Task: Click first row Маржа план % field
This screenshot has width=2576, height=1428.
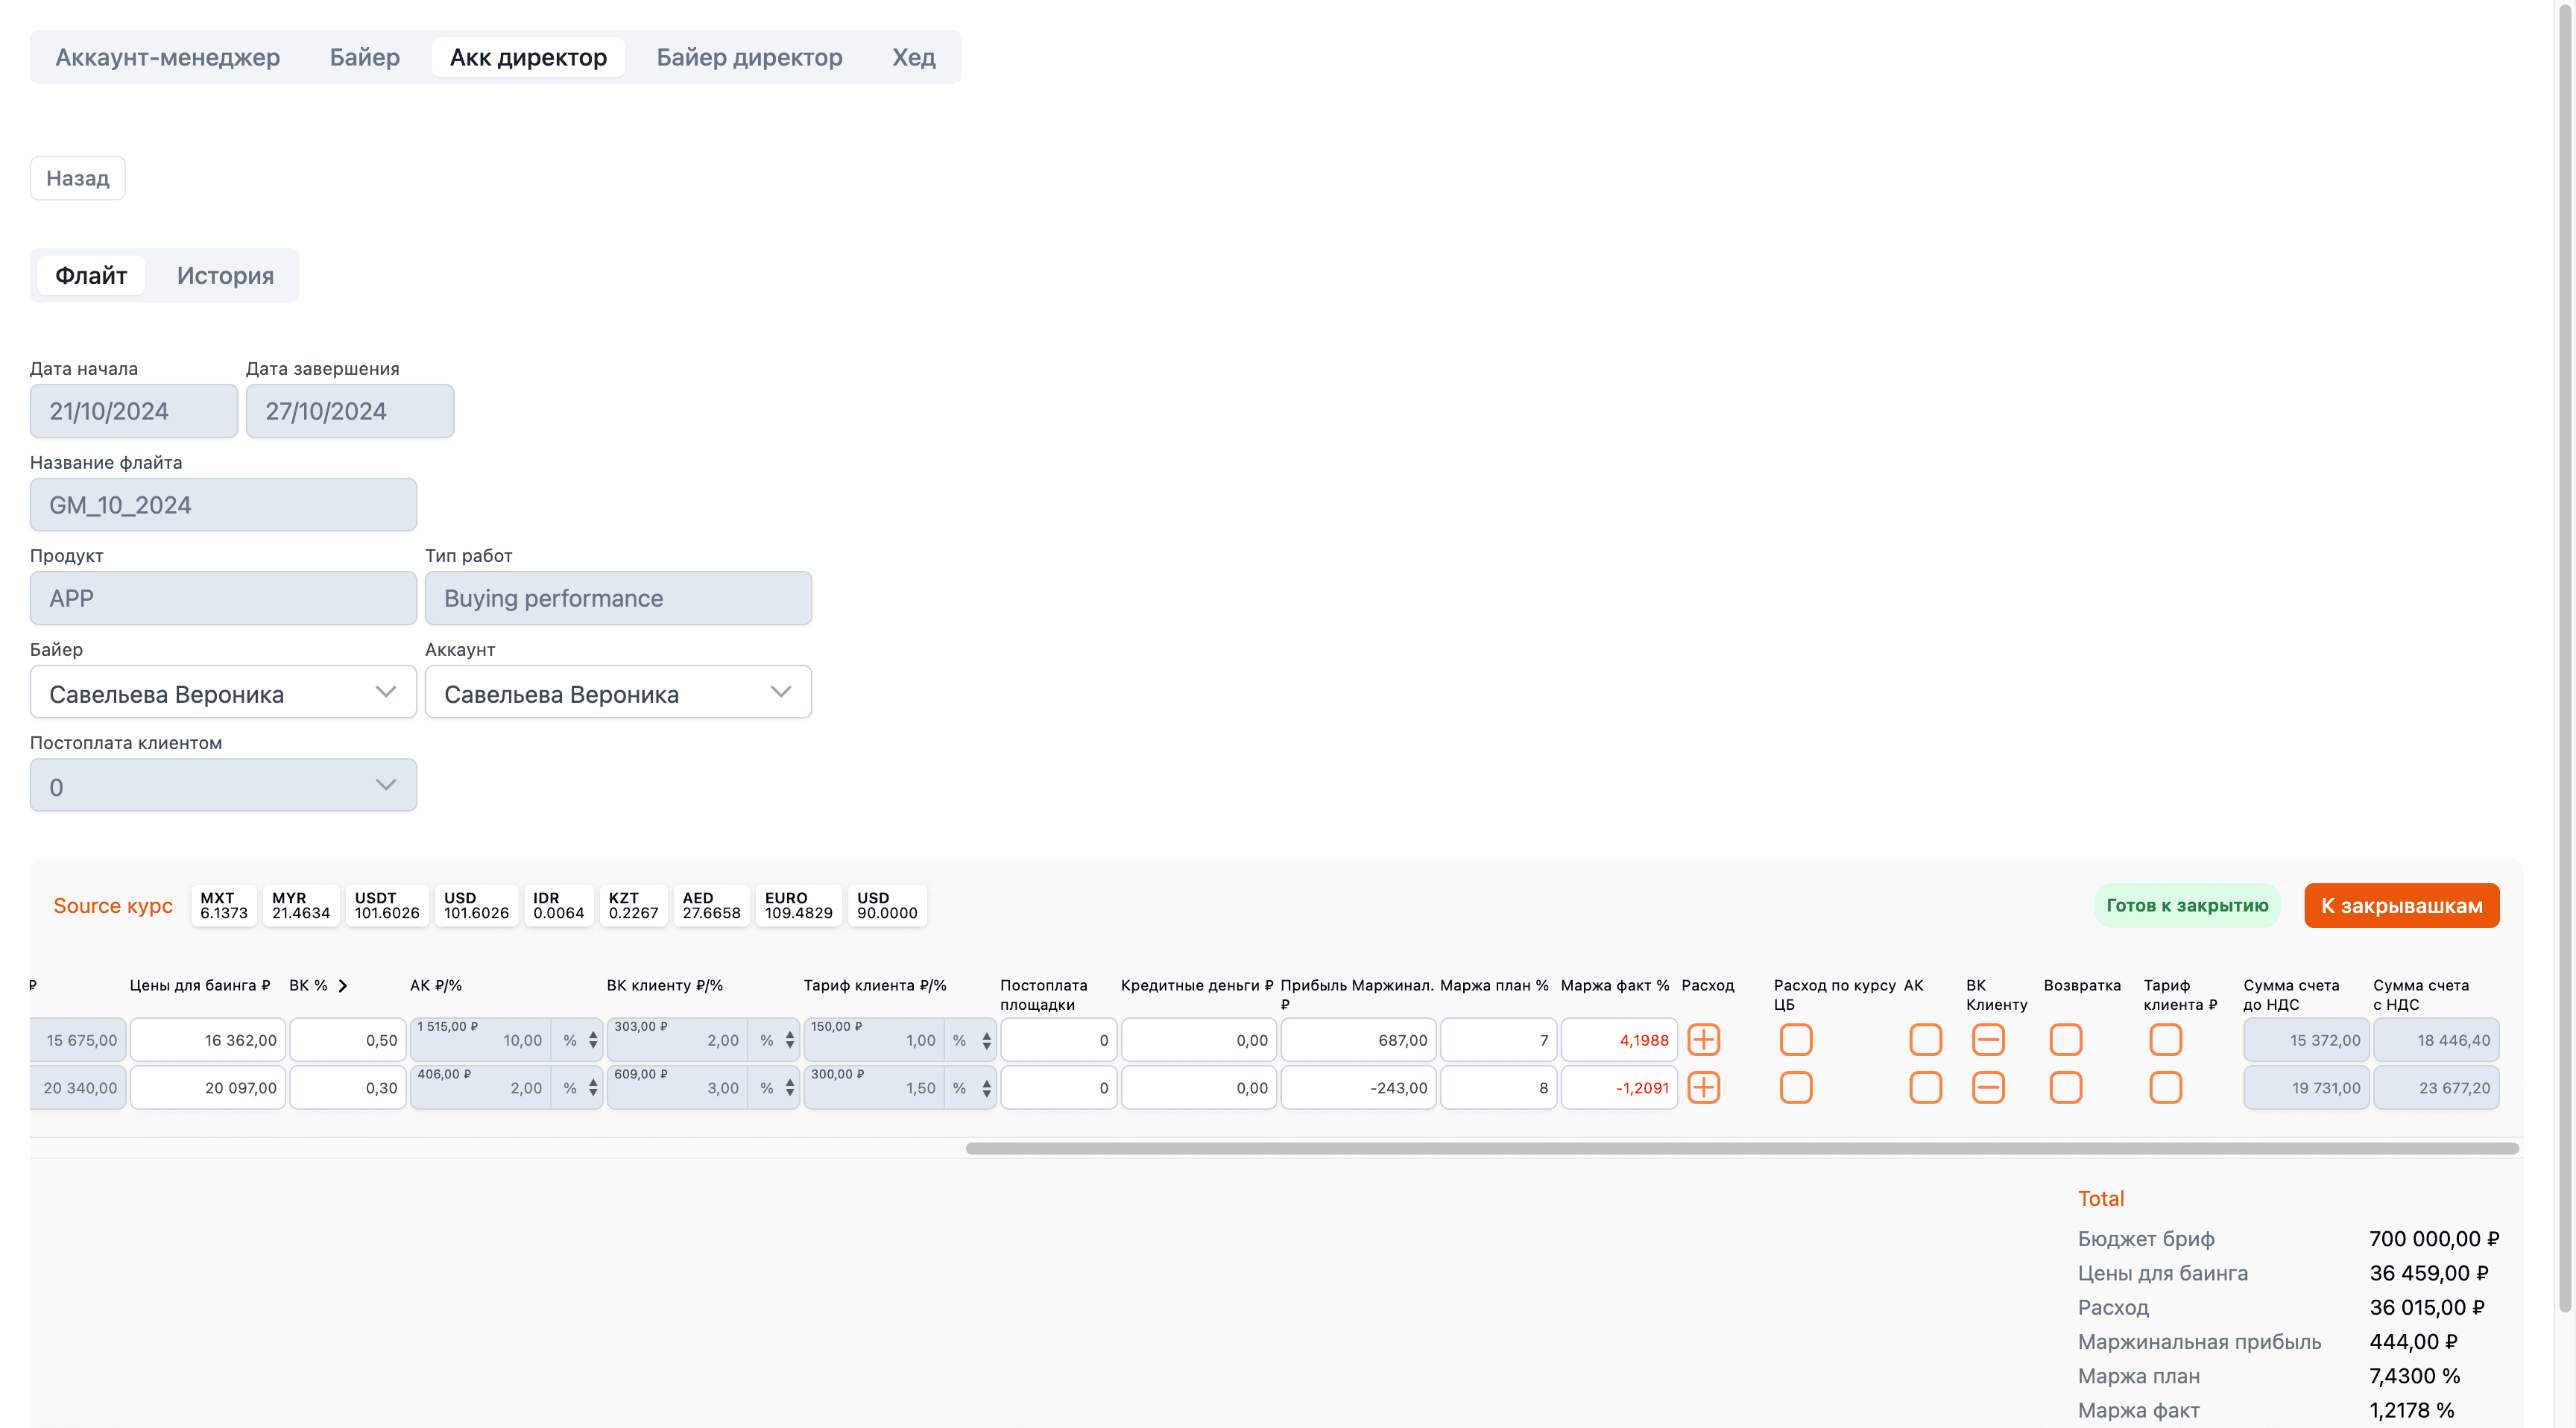Action: point(1498,1040)
